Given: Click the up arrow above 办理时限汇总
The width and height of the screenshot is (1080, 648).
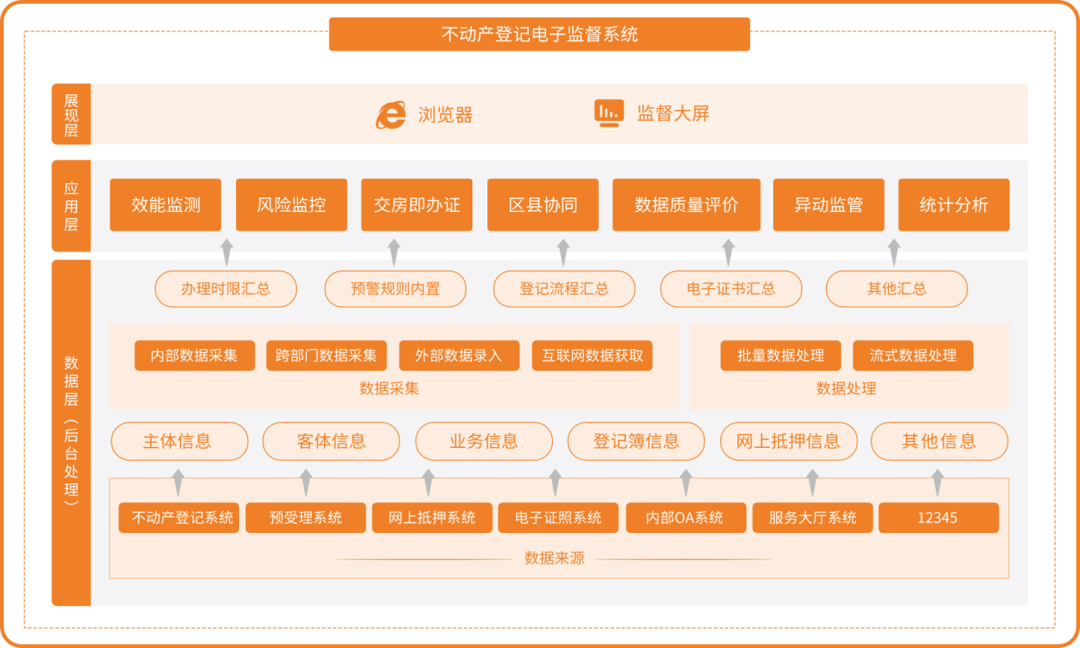Looking at the screenshot, I should [x=227, y=253].
